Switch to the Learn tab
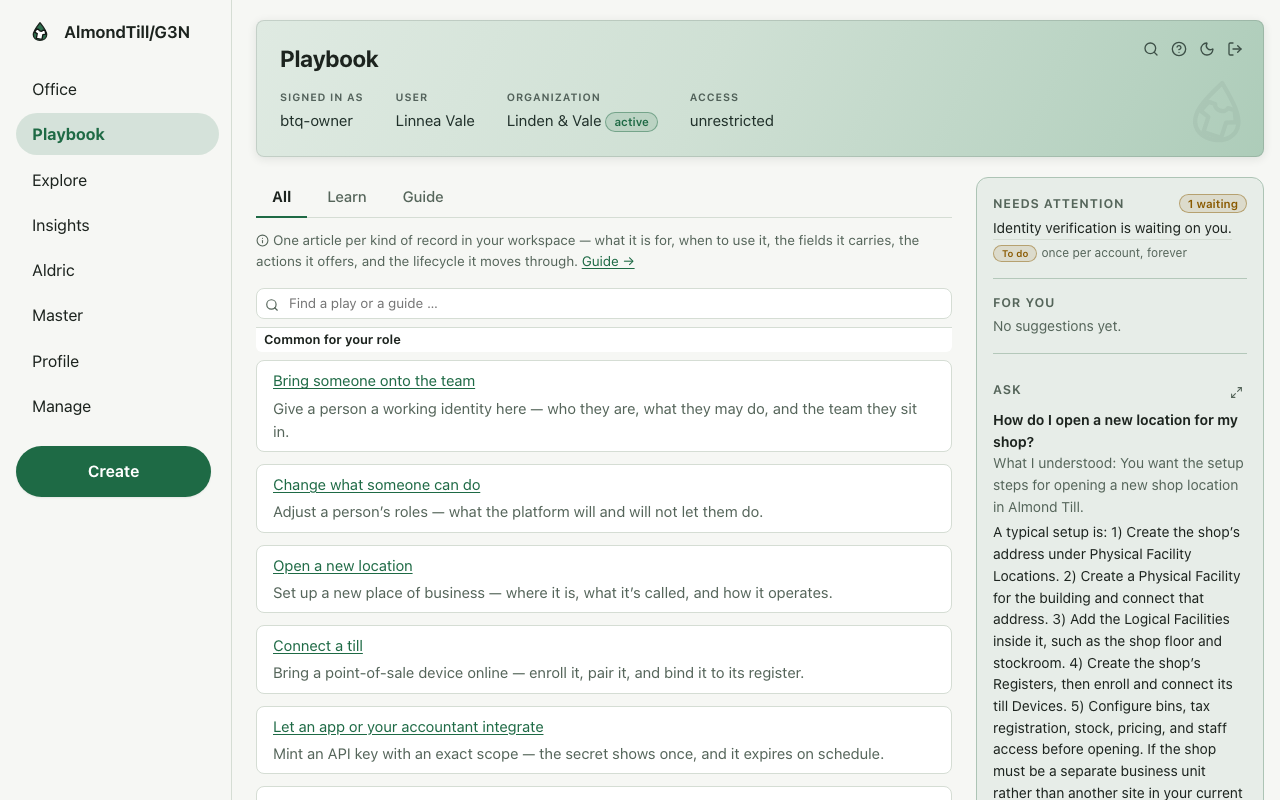This screenshot has height=800, width=1280. coord(347,197)
